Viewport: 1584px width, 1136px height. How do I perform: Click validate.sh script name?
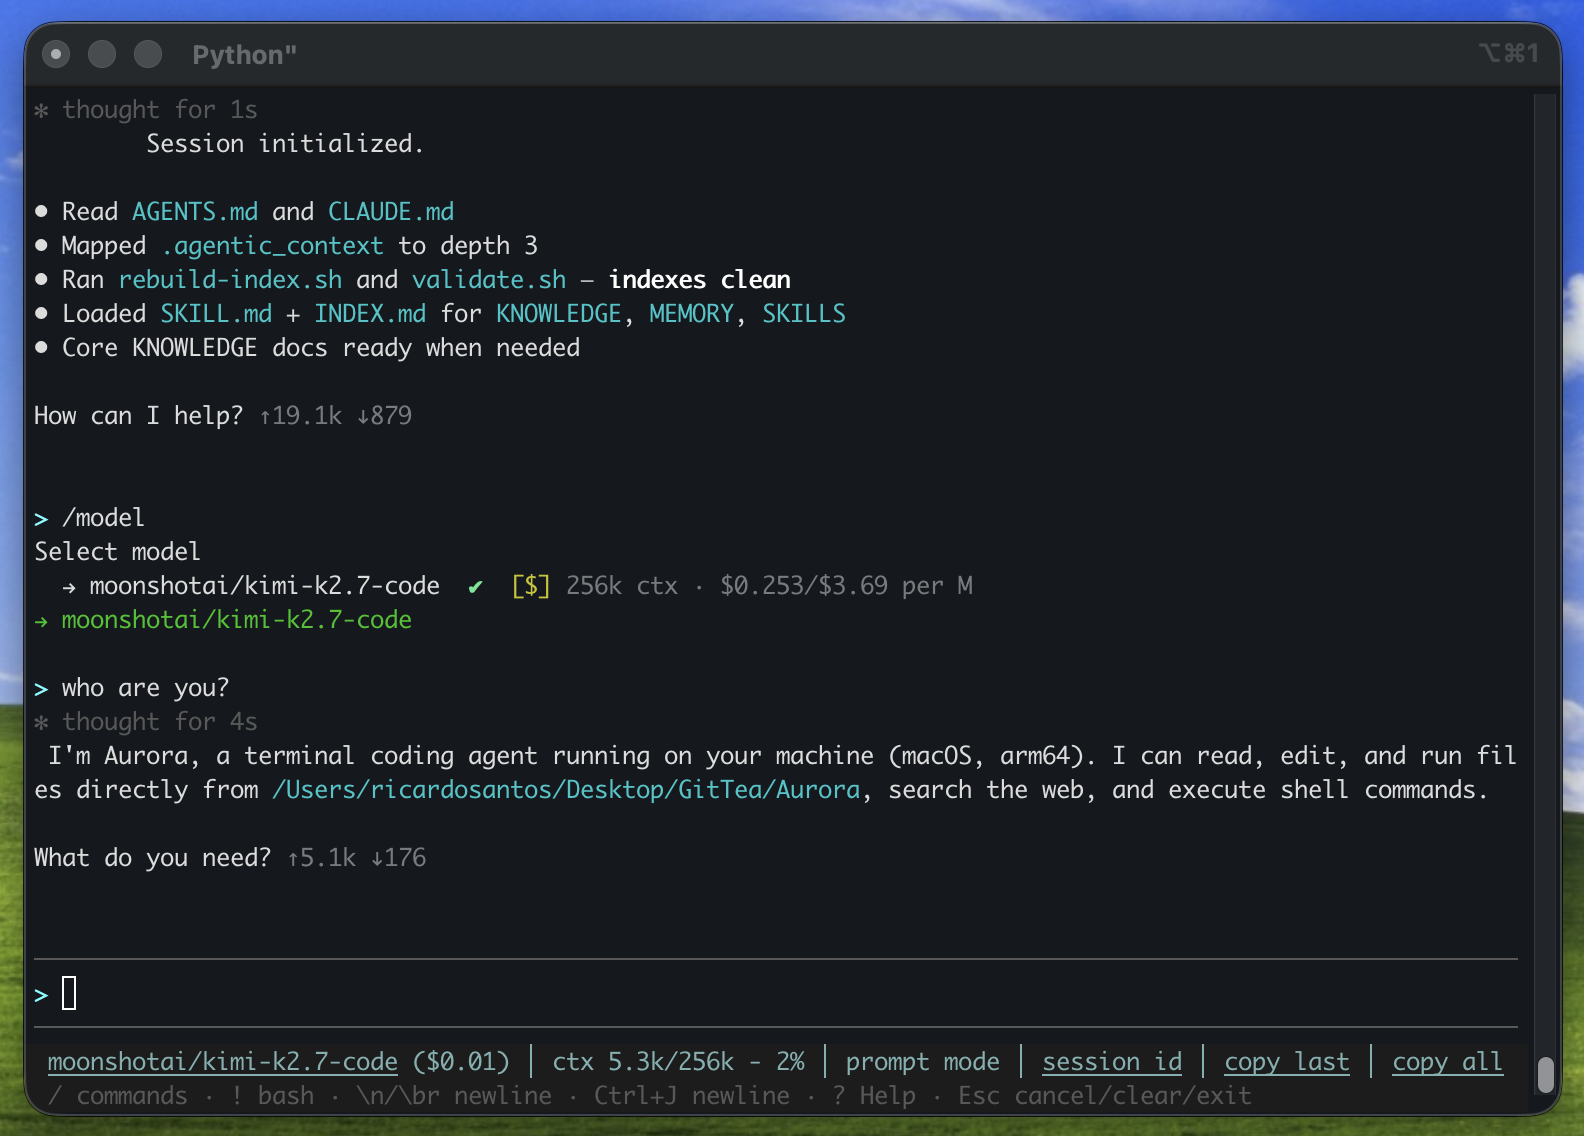pos(489,280)
